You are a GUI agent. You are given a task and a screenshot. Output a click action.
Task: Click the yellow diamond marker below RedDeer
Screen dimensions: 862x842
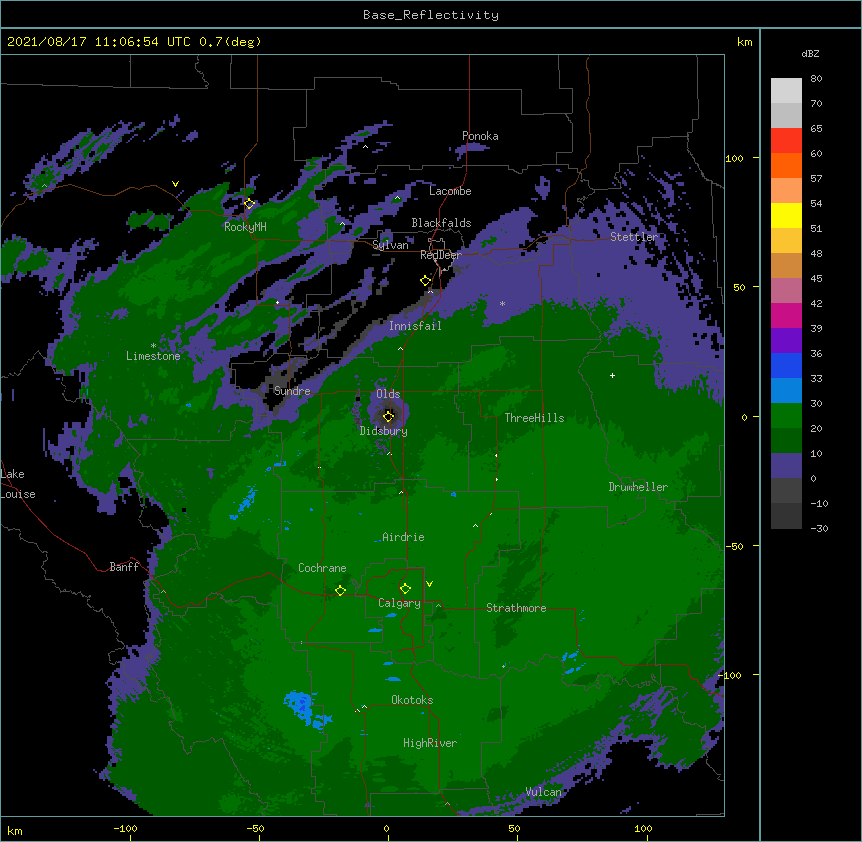click(x=425, y=281)
